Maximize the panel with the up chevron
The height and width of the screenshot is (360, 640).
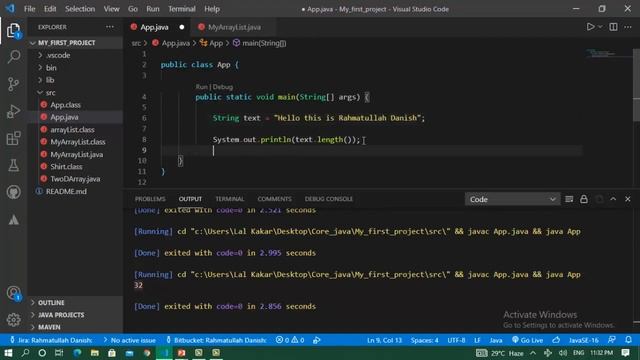pyautogui.click(x=613, y=199)
